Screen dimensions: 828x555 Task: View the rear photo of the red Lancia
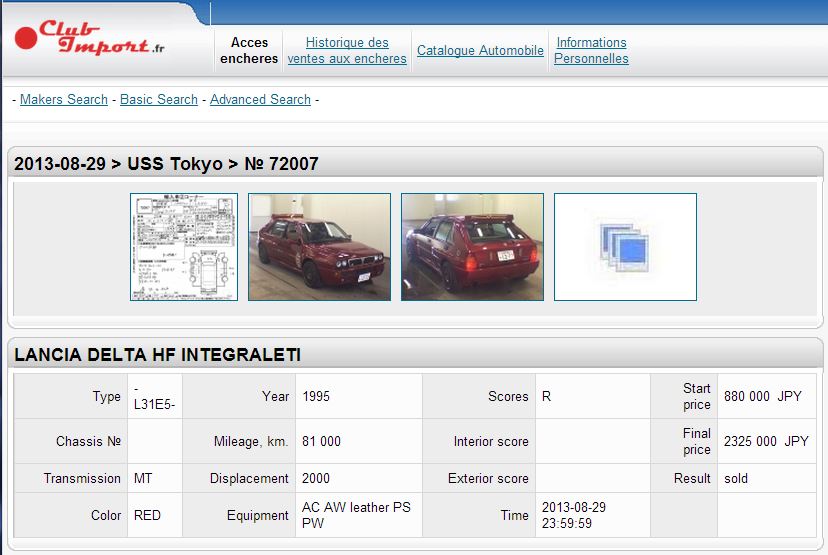472,247
